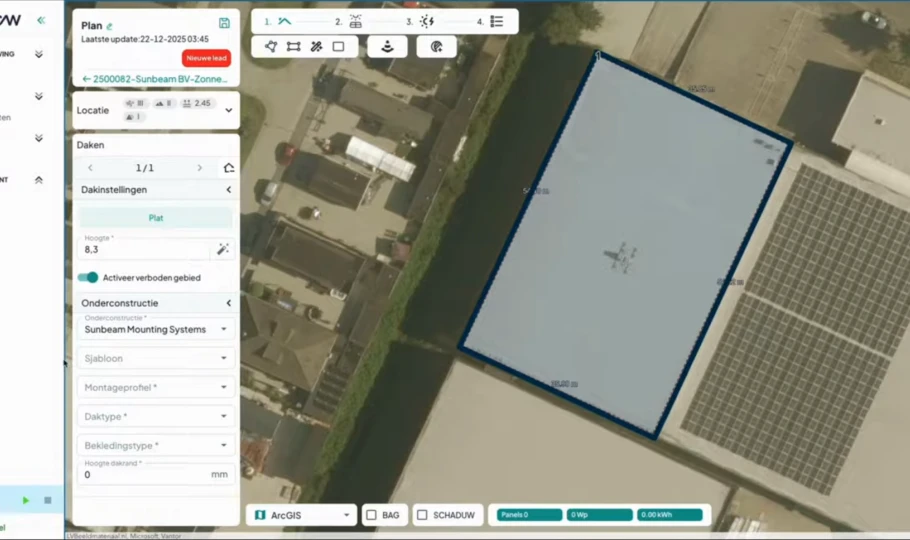Viewport: 910px width, 540px height.
Task: Enable the BAG checkbox
Action: click(371, 515)
